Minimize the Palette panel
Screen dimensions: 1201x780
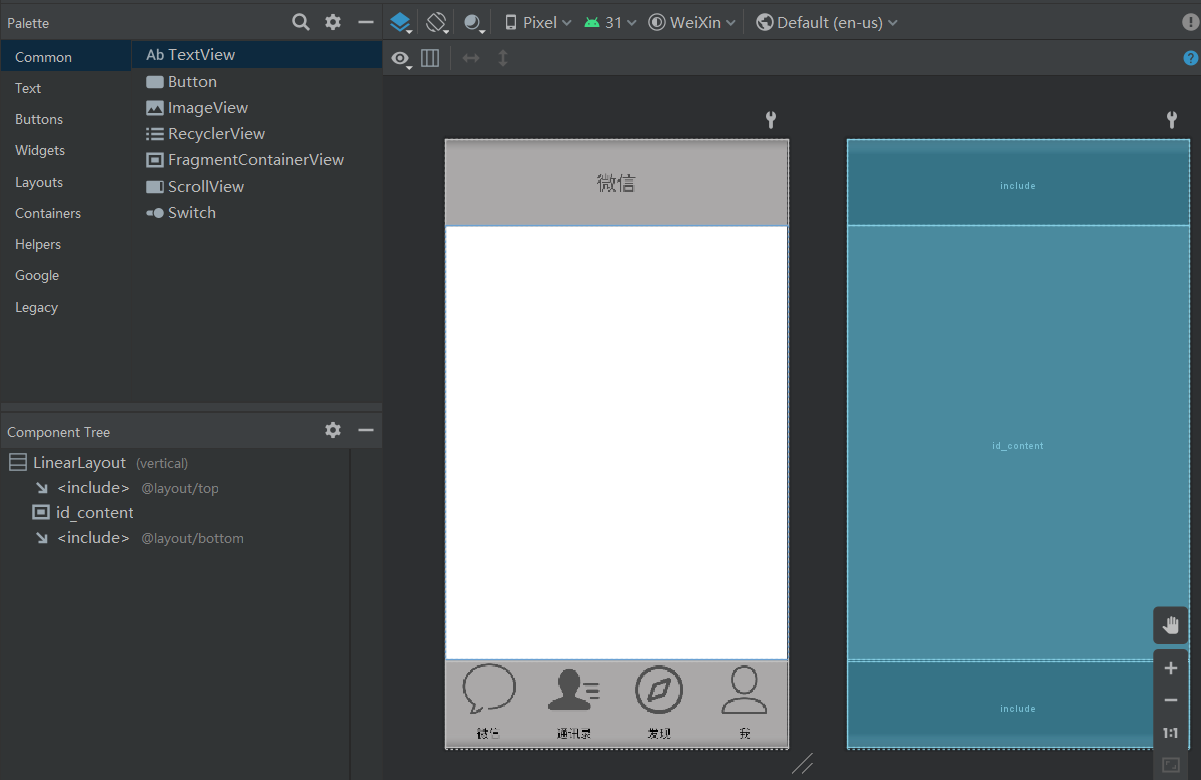pyautogui.click(x=366, y=22)
